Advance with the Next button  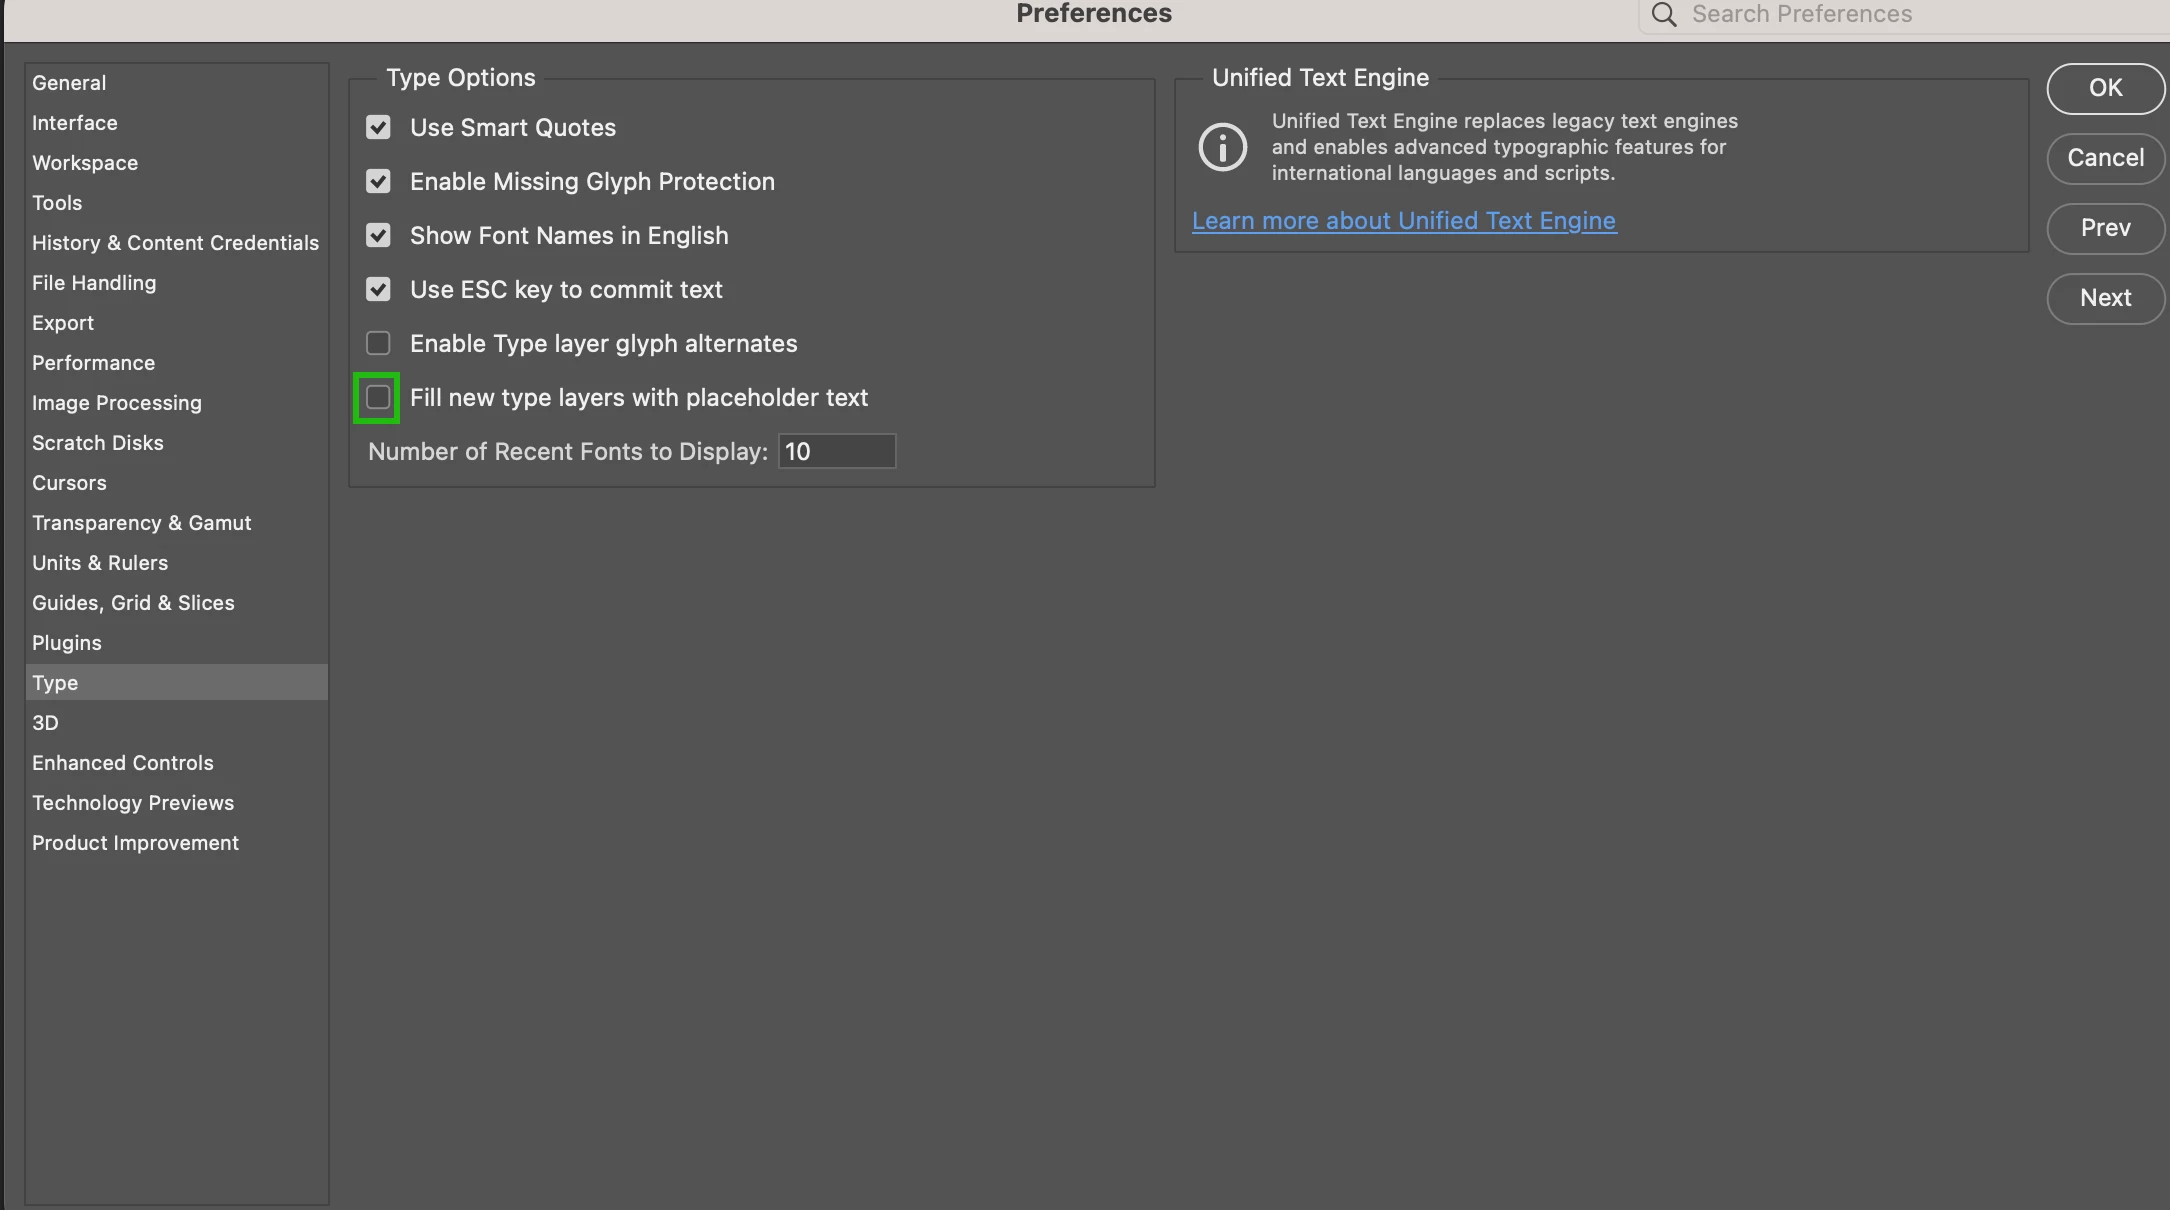[x=2105, y=298]
